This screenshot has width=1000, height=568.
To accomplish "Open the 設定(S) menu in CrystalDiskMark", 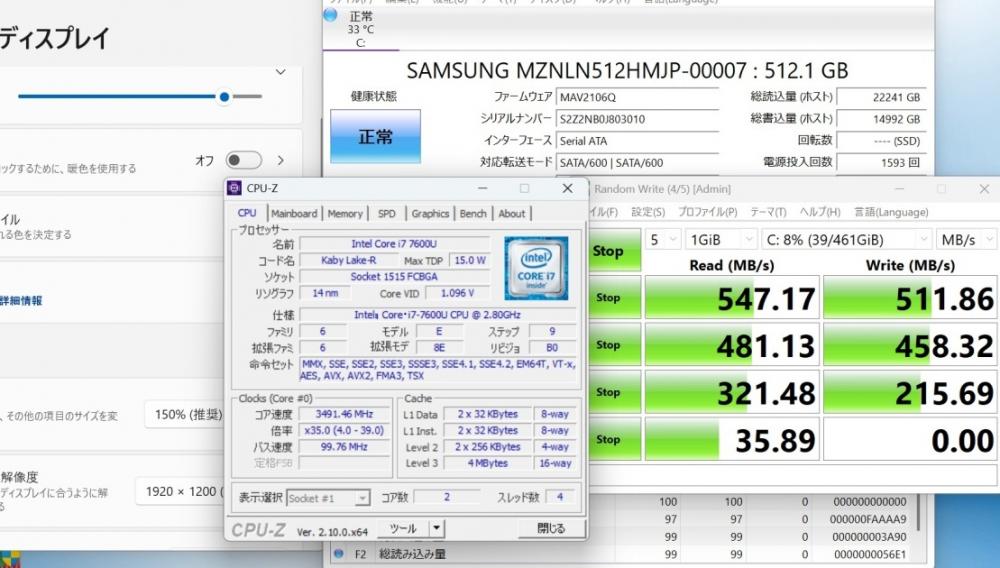I will pyautogui.click(x=648, y=212).
